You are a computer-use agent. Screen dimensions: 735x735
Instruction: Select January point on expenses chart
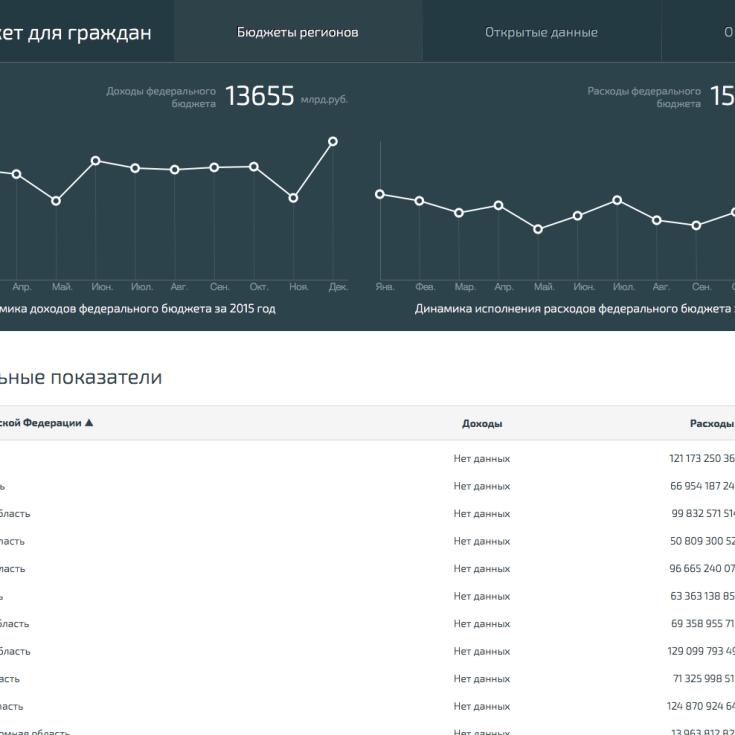click(380, 195)
